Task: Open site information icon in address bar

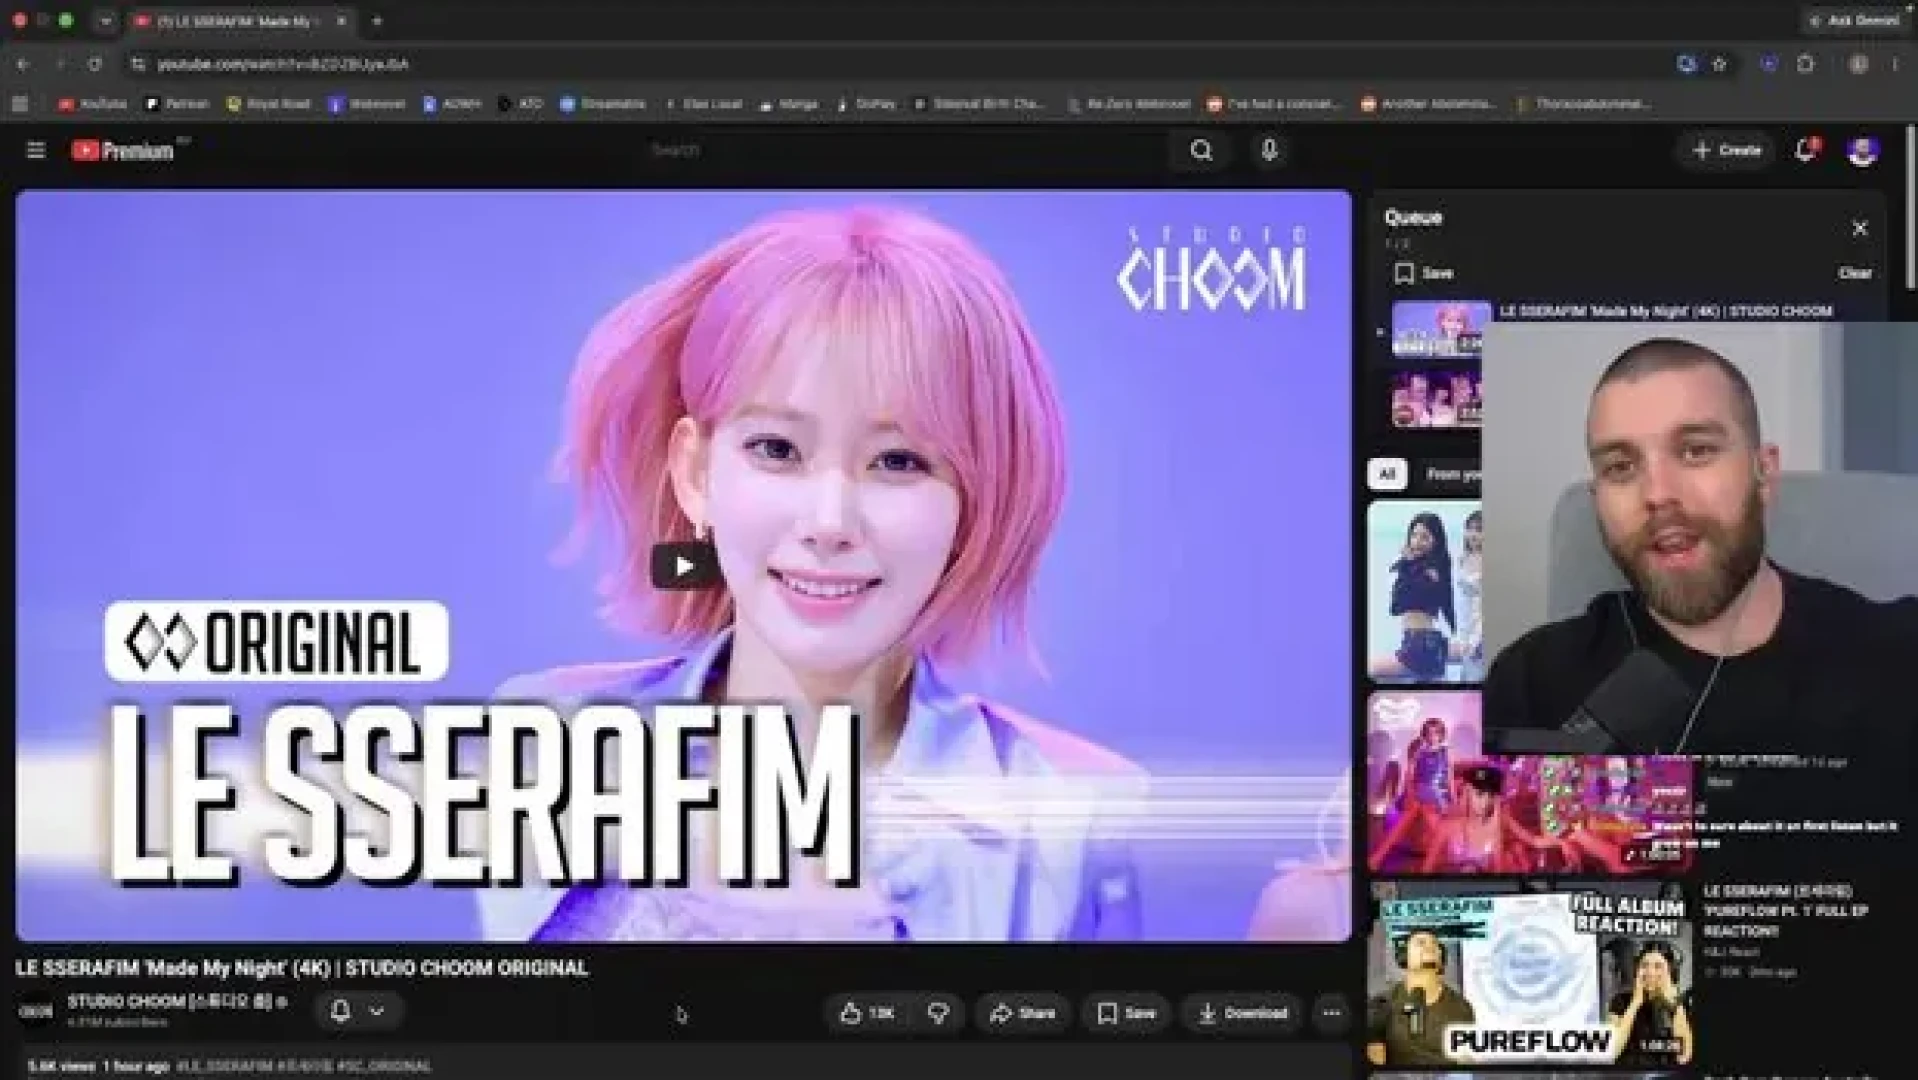Action: pyautogui.click(x=138, y=64)
